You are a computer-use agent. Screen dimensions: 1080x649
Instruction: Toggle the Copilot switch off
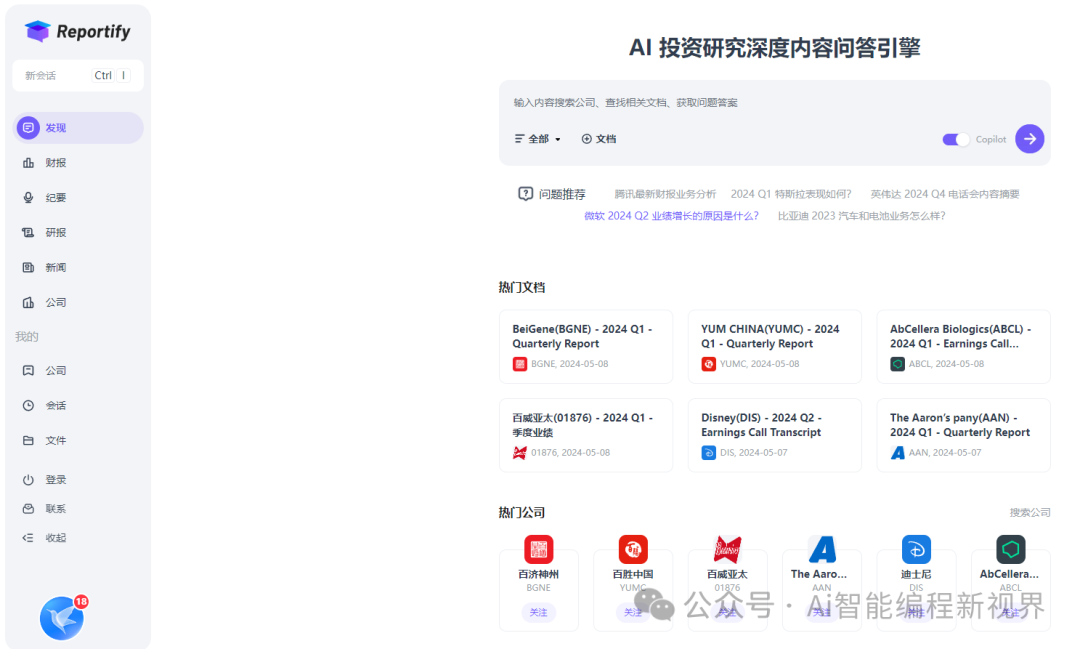[x=955, y=139]
